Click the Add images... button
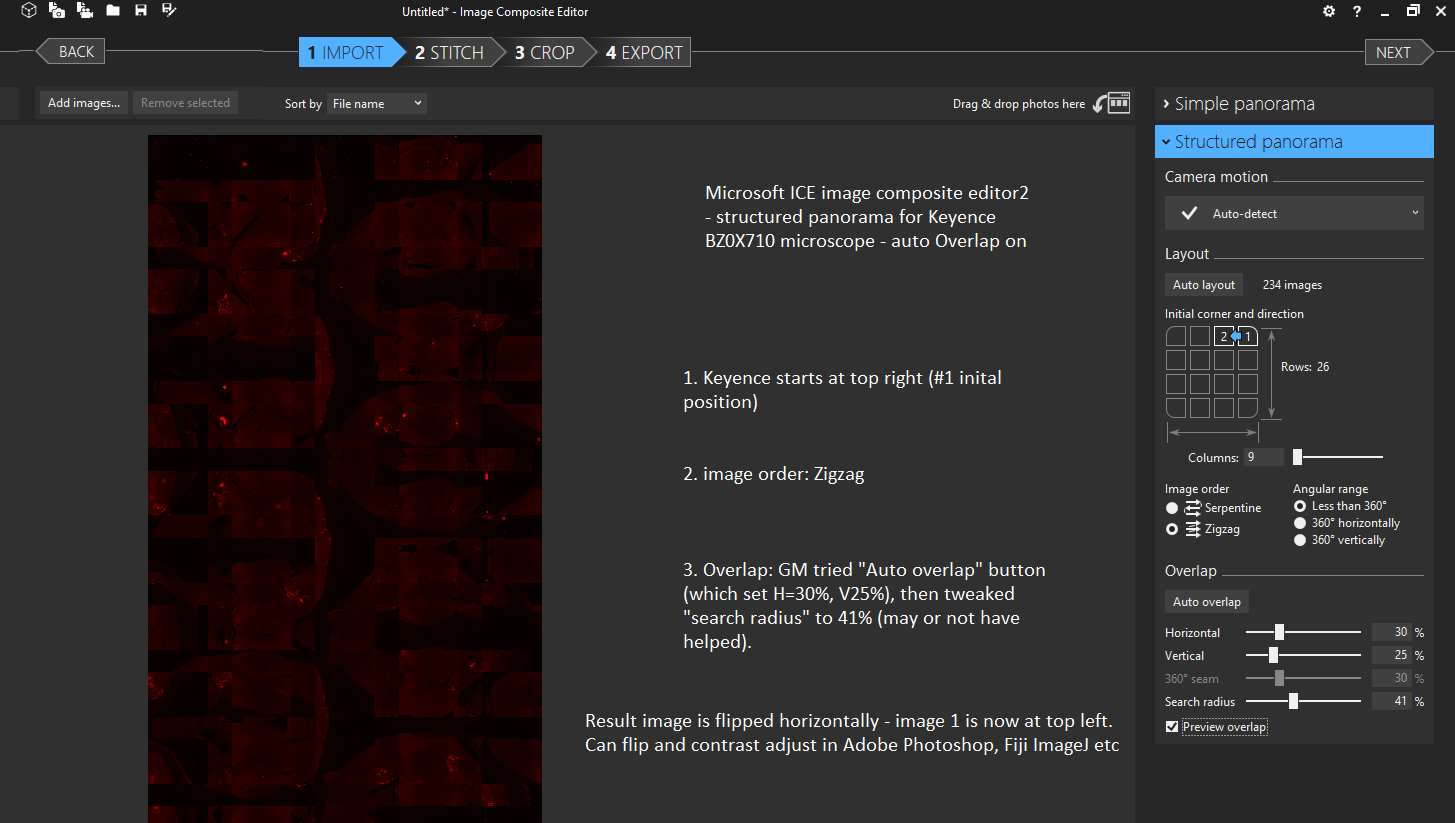The width and height of the screenshot is (1455, 823). [84, 103]
